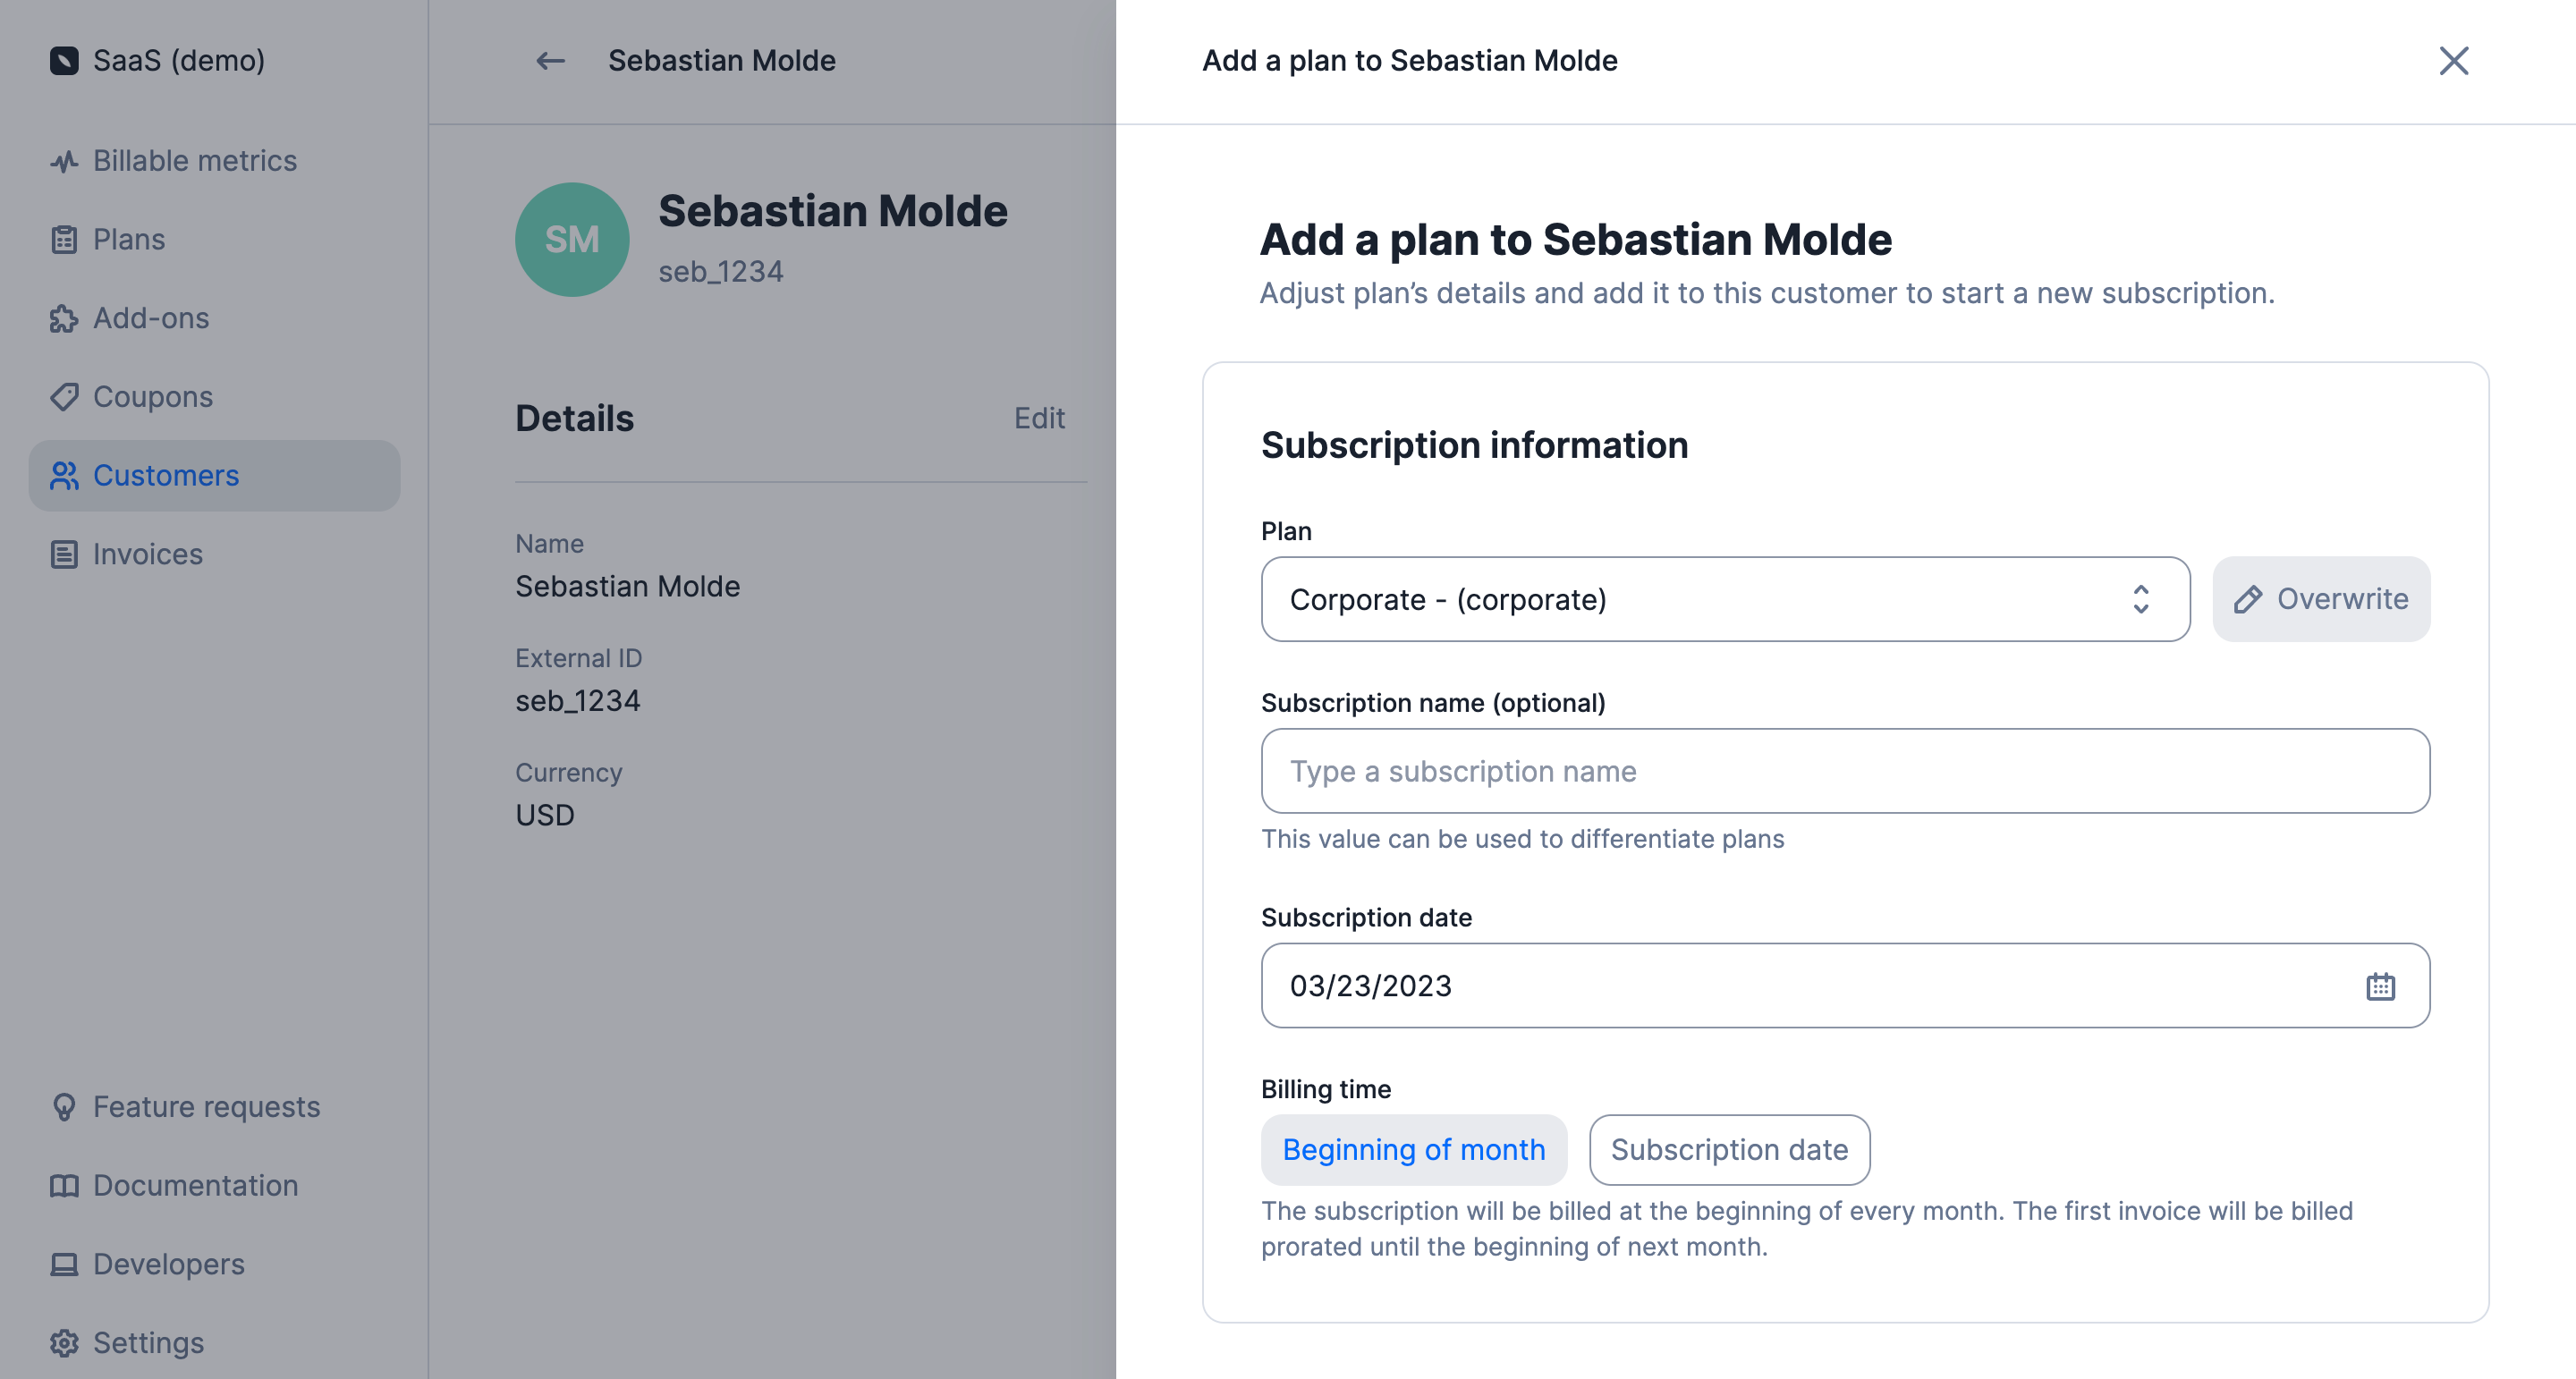
Task: Click the Add-ons puzzle icon
Action: click(x=64, y=319)
